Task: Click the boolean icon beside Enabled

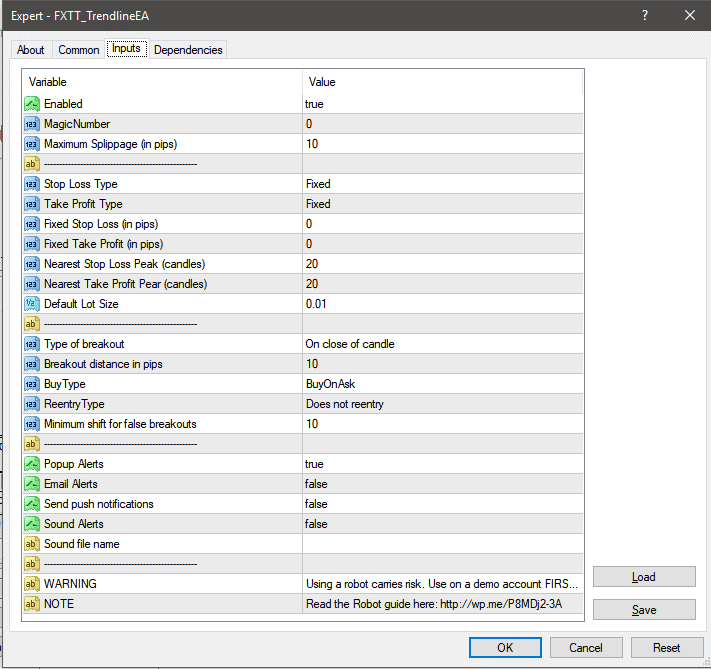Action: (32, 104)
